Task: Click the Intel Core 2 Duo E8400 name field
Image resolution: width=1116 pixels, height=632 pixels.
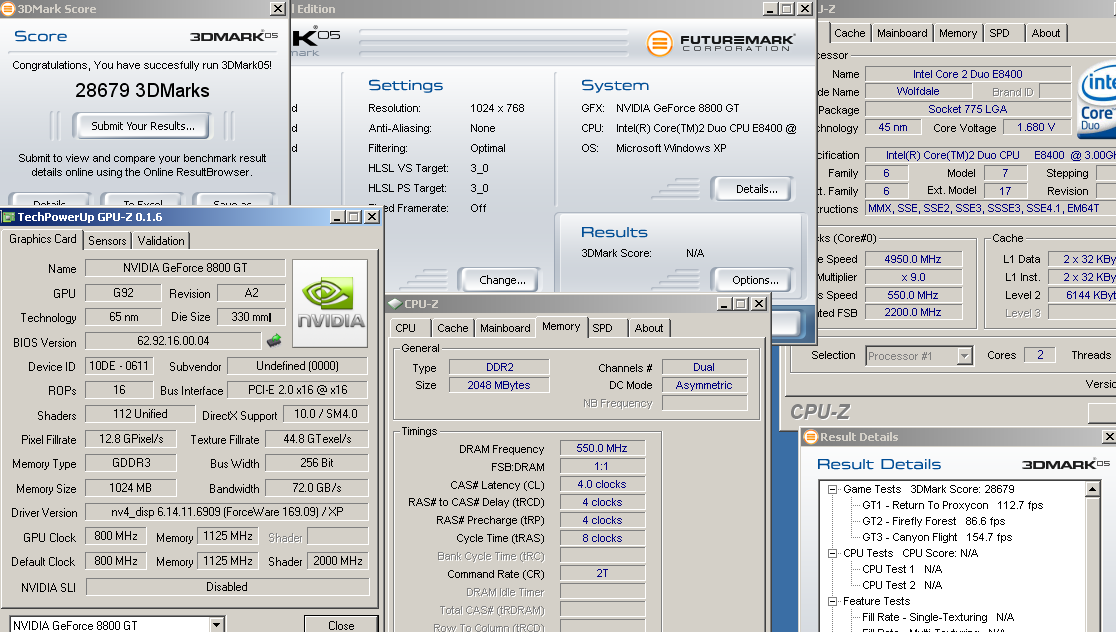Action: click(968, 74)
